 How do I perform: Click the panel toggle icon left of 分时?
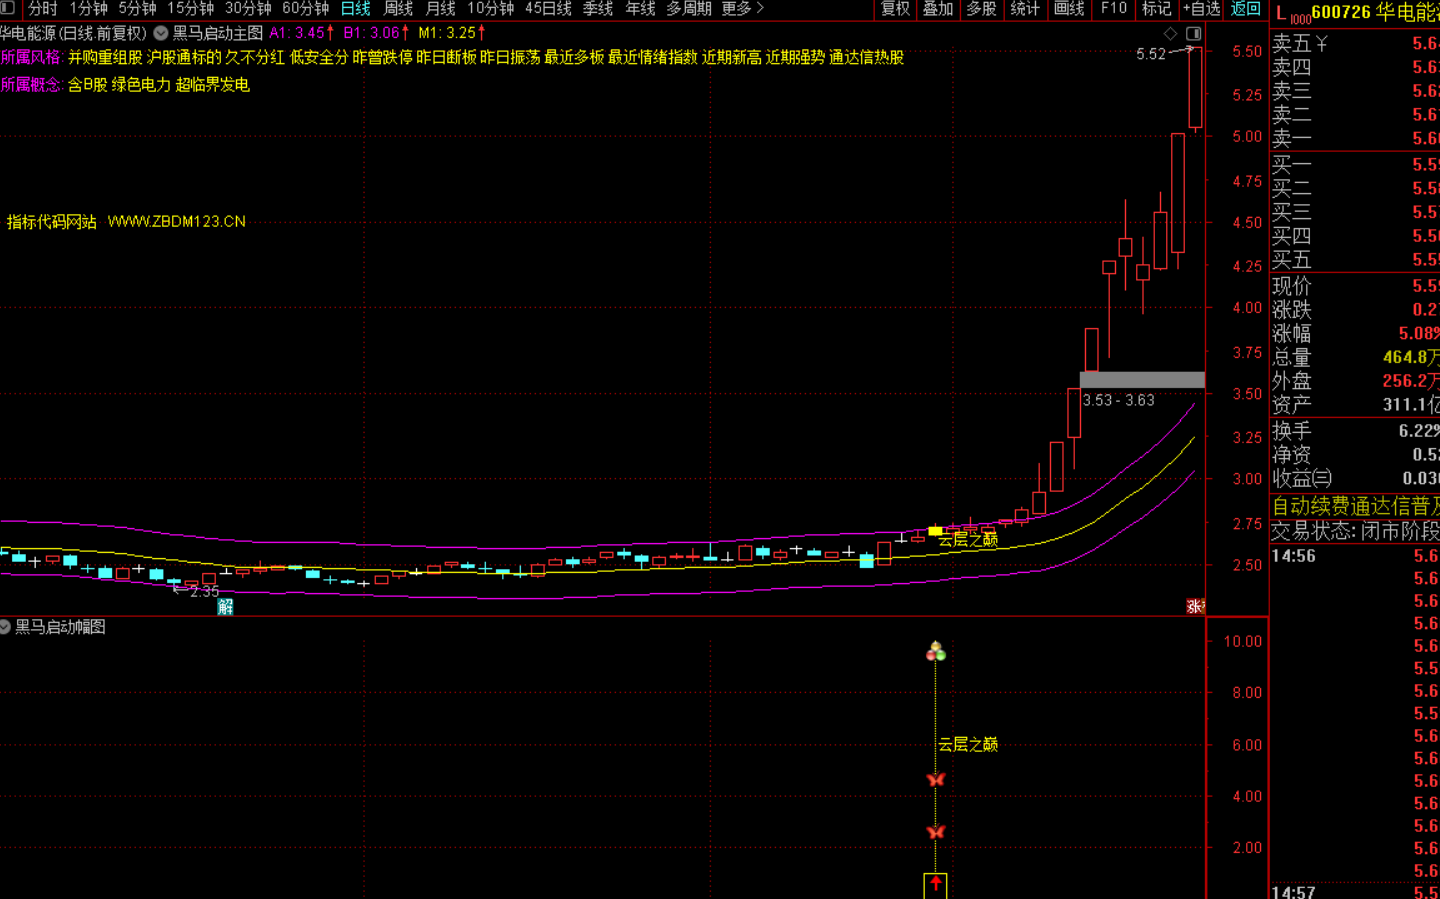8,9
